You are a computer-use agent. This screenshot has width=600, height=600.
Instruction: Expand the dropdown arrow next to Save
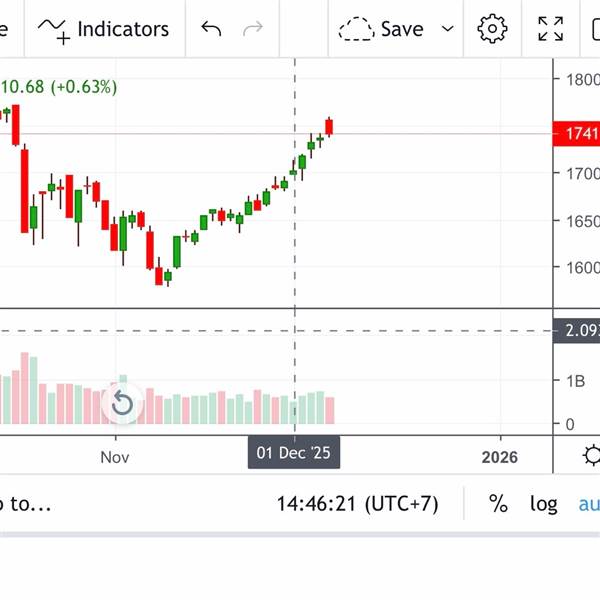coord(448,29)
